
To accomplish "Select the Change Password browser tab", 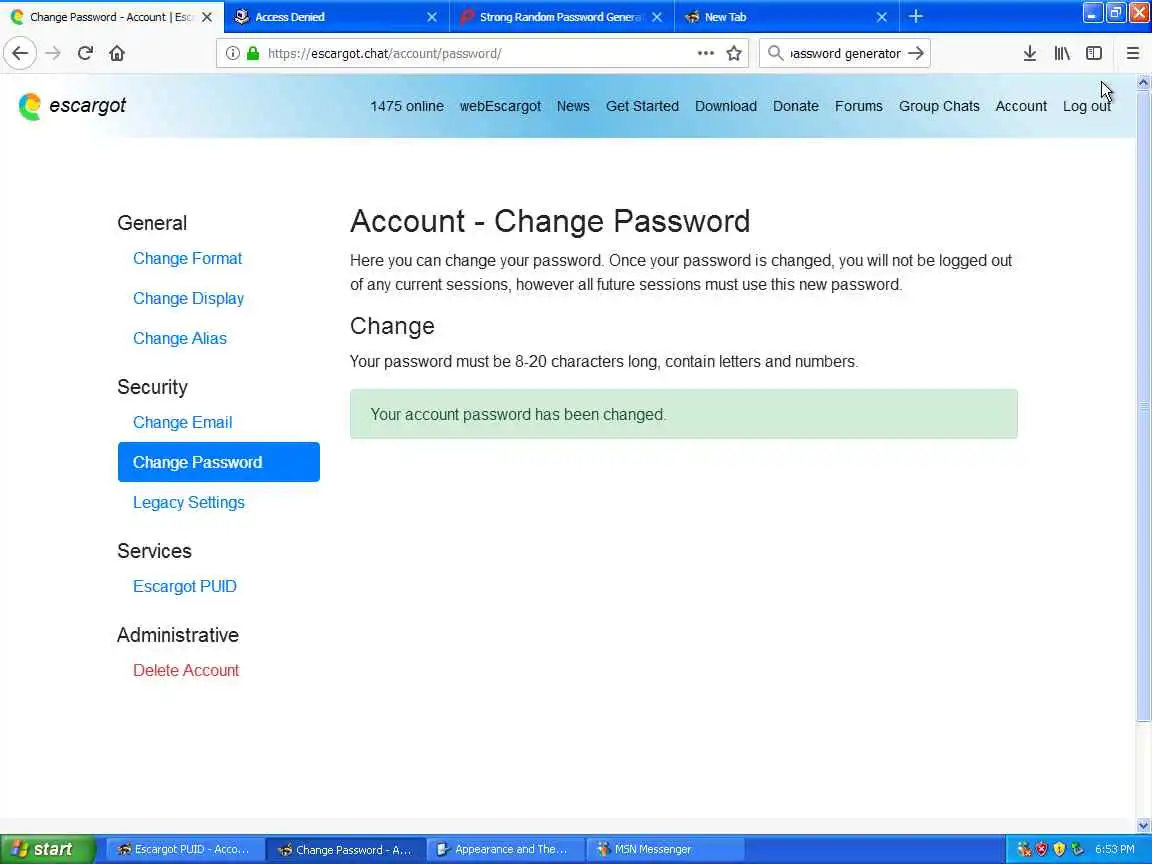I will tap(112, 16).
